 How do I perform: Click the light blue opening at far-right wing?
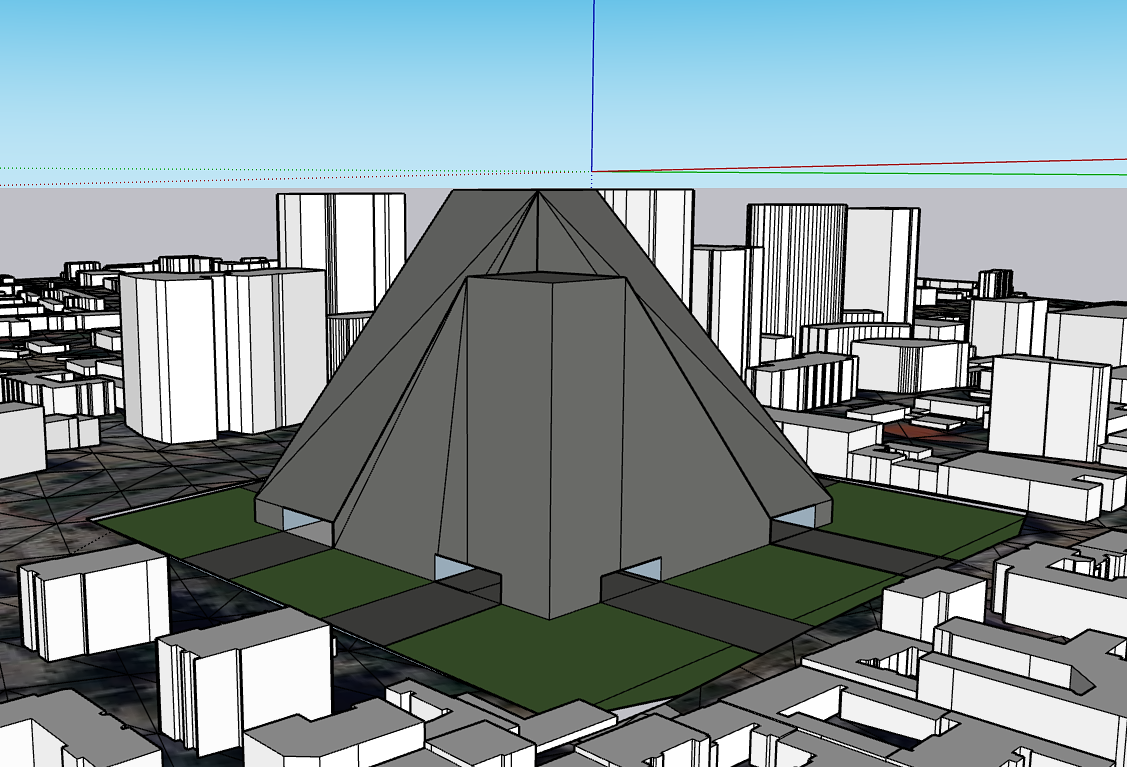(794, 516)
